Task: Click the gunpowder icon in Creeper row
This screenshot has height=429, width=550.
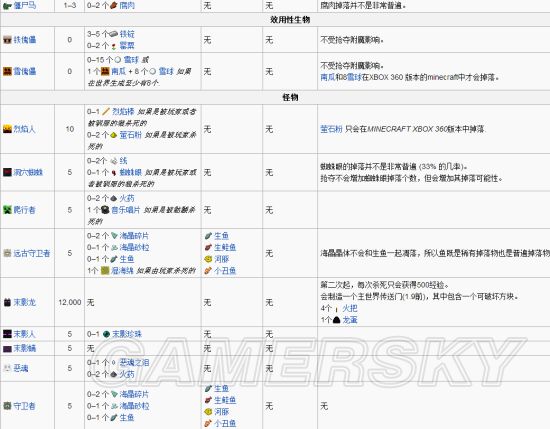Action: point(113,198)
